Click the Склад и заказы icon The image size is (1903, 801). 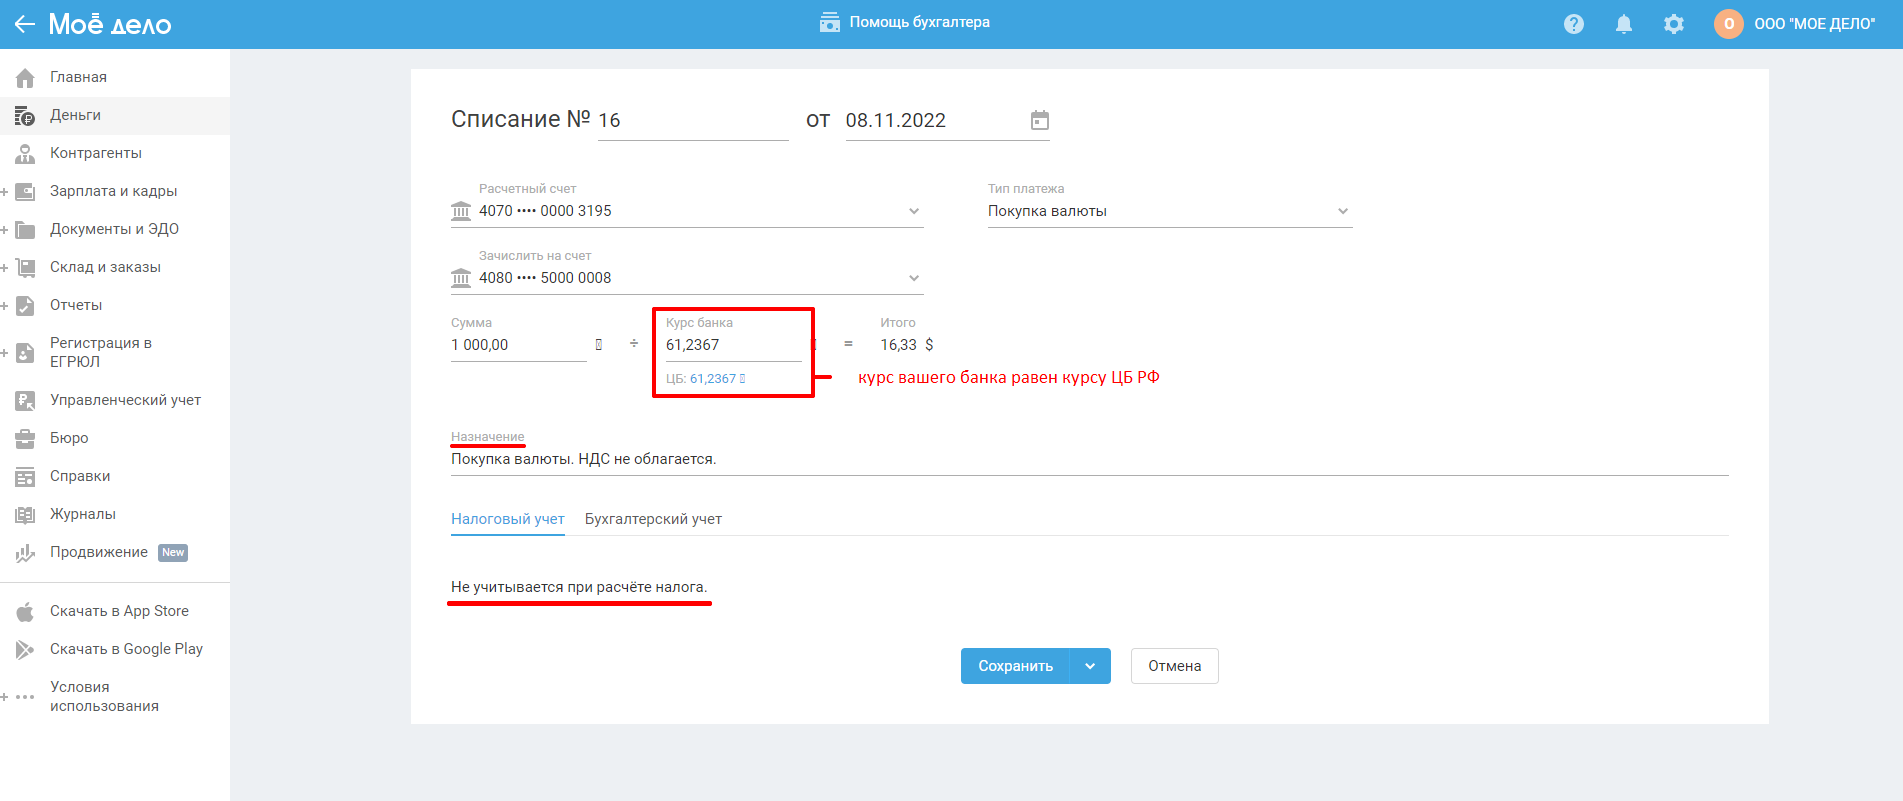point(25,267)
